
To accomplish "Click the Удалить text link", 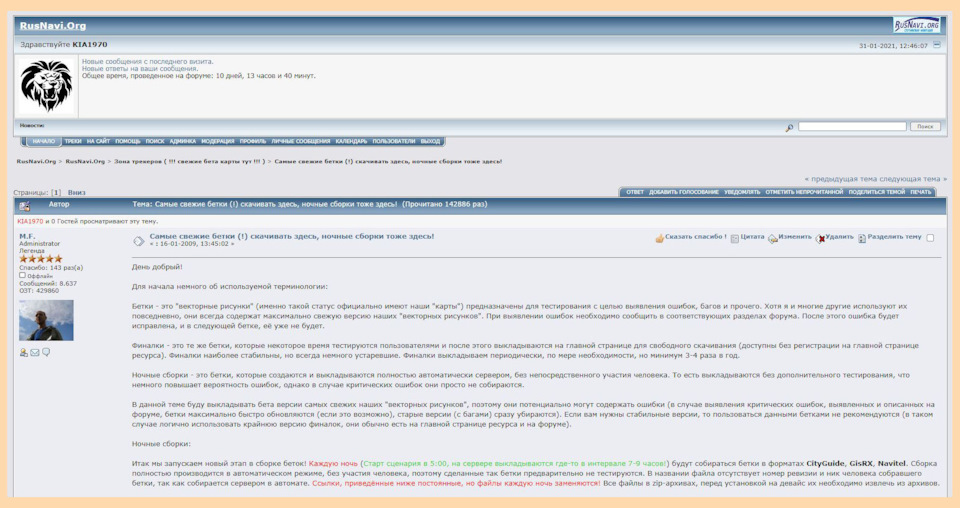I will pyautogui.click(x=839, y=237).
